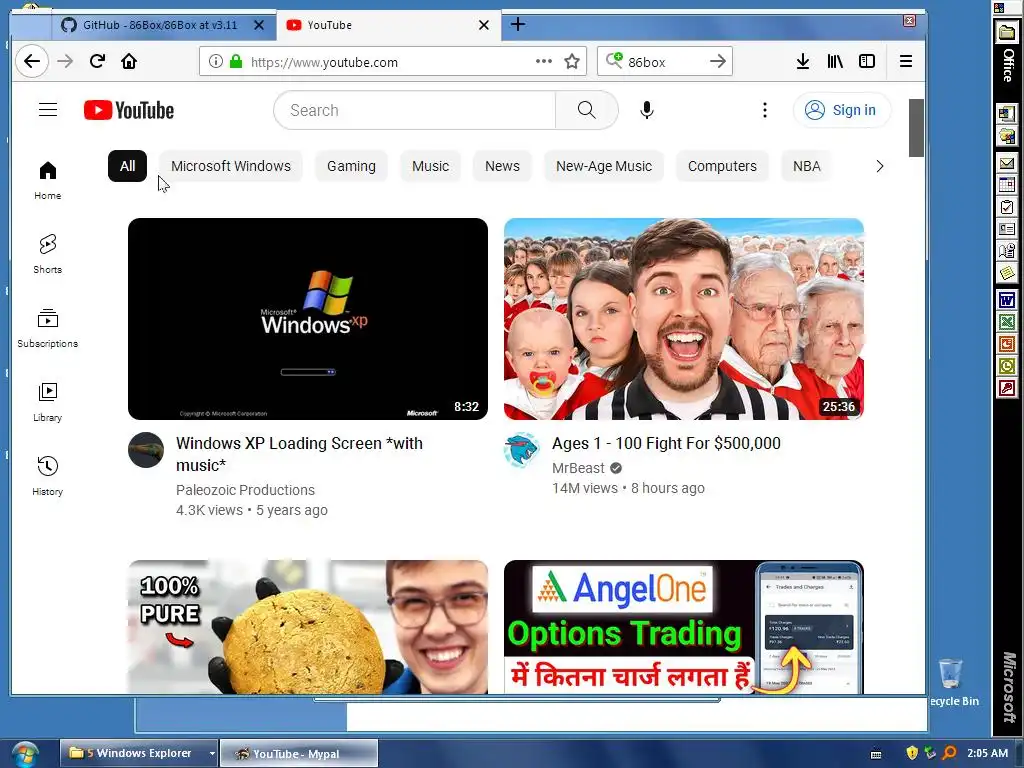Go to Home in the YouTube sidebar
The width and height of the screenshot is (1024, 768).
(x=48, y=180)
